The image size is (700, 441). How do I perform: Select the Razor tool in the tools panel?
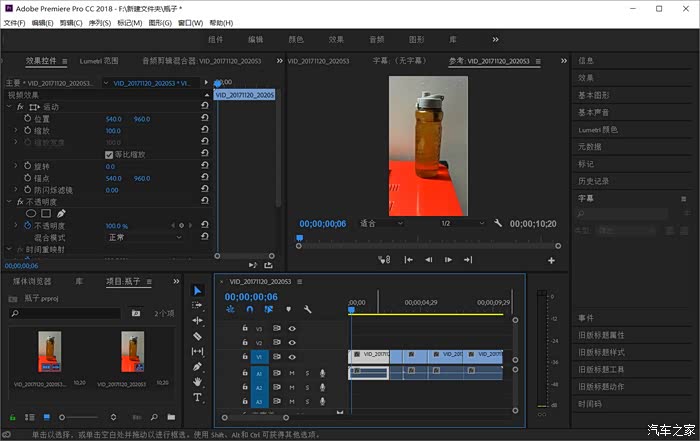click(197, 336)
